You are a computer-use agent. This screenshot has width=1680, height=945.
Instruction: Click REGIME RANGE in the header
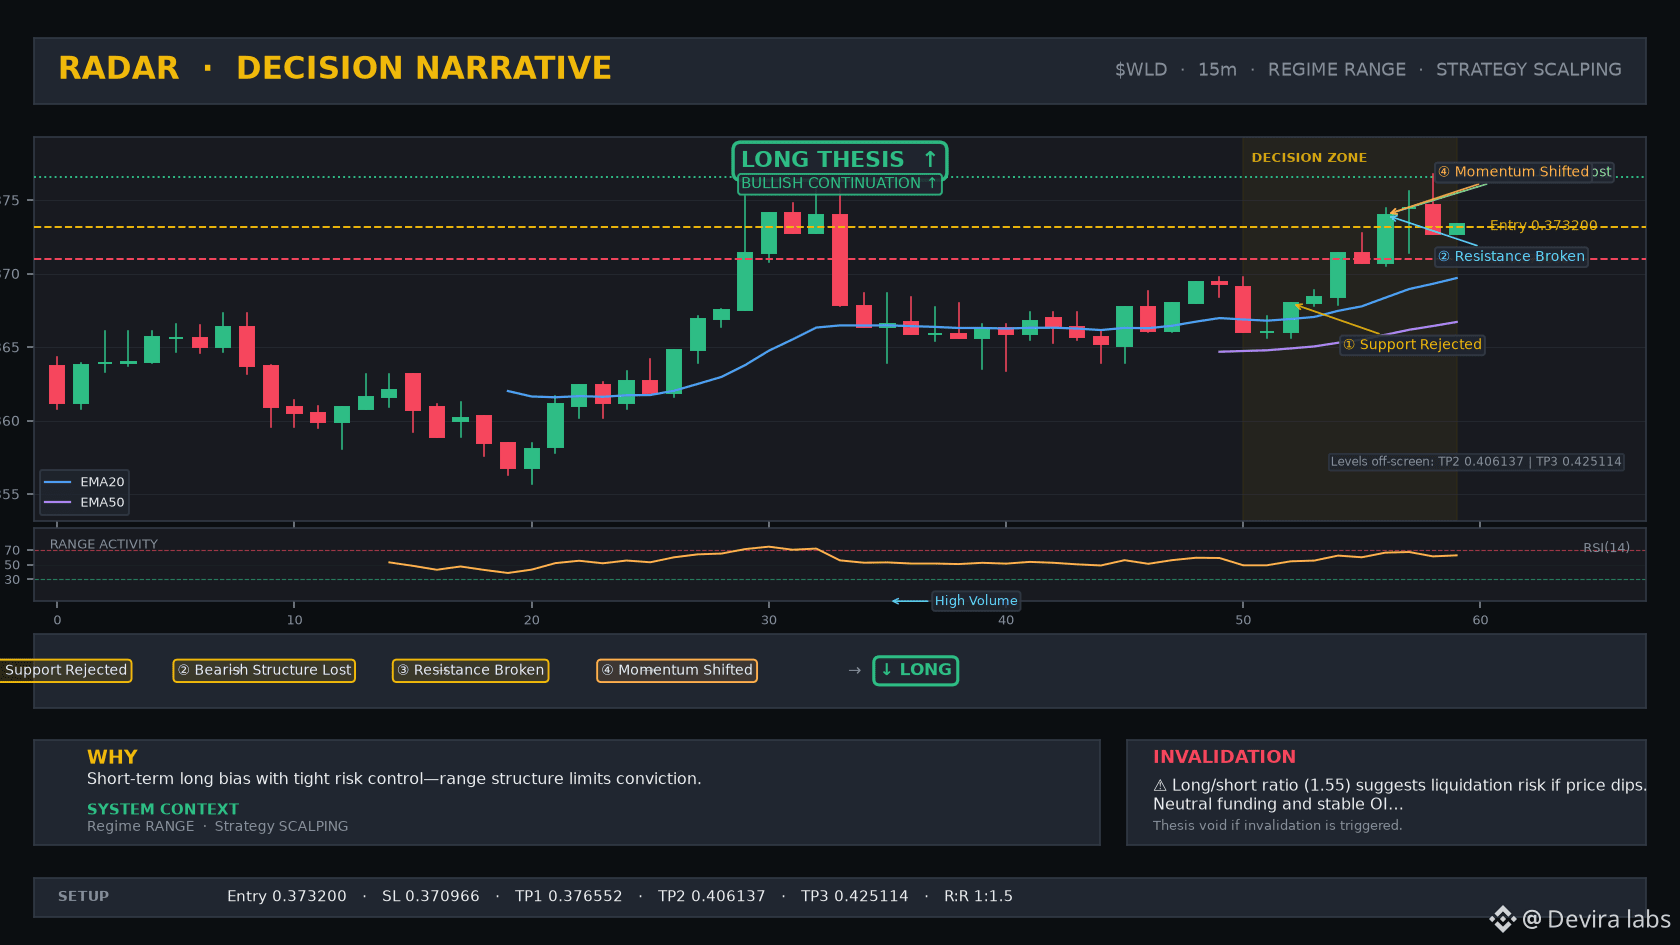[1337, 70]
